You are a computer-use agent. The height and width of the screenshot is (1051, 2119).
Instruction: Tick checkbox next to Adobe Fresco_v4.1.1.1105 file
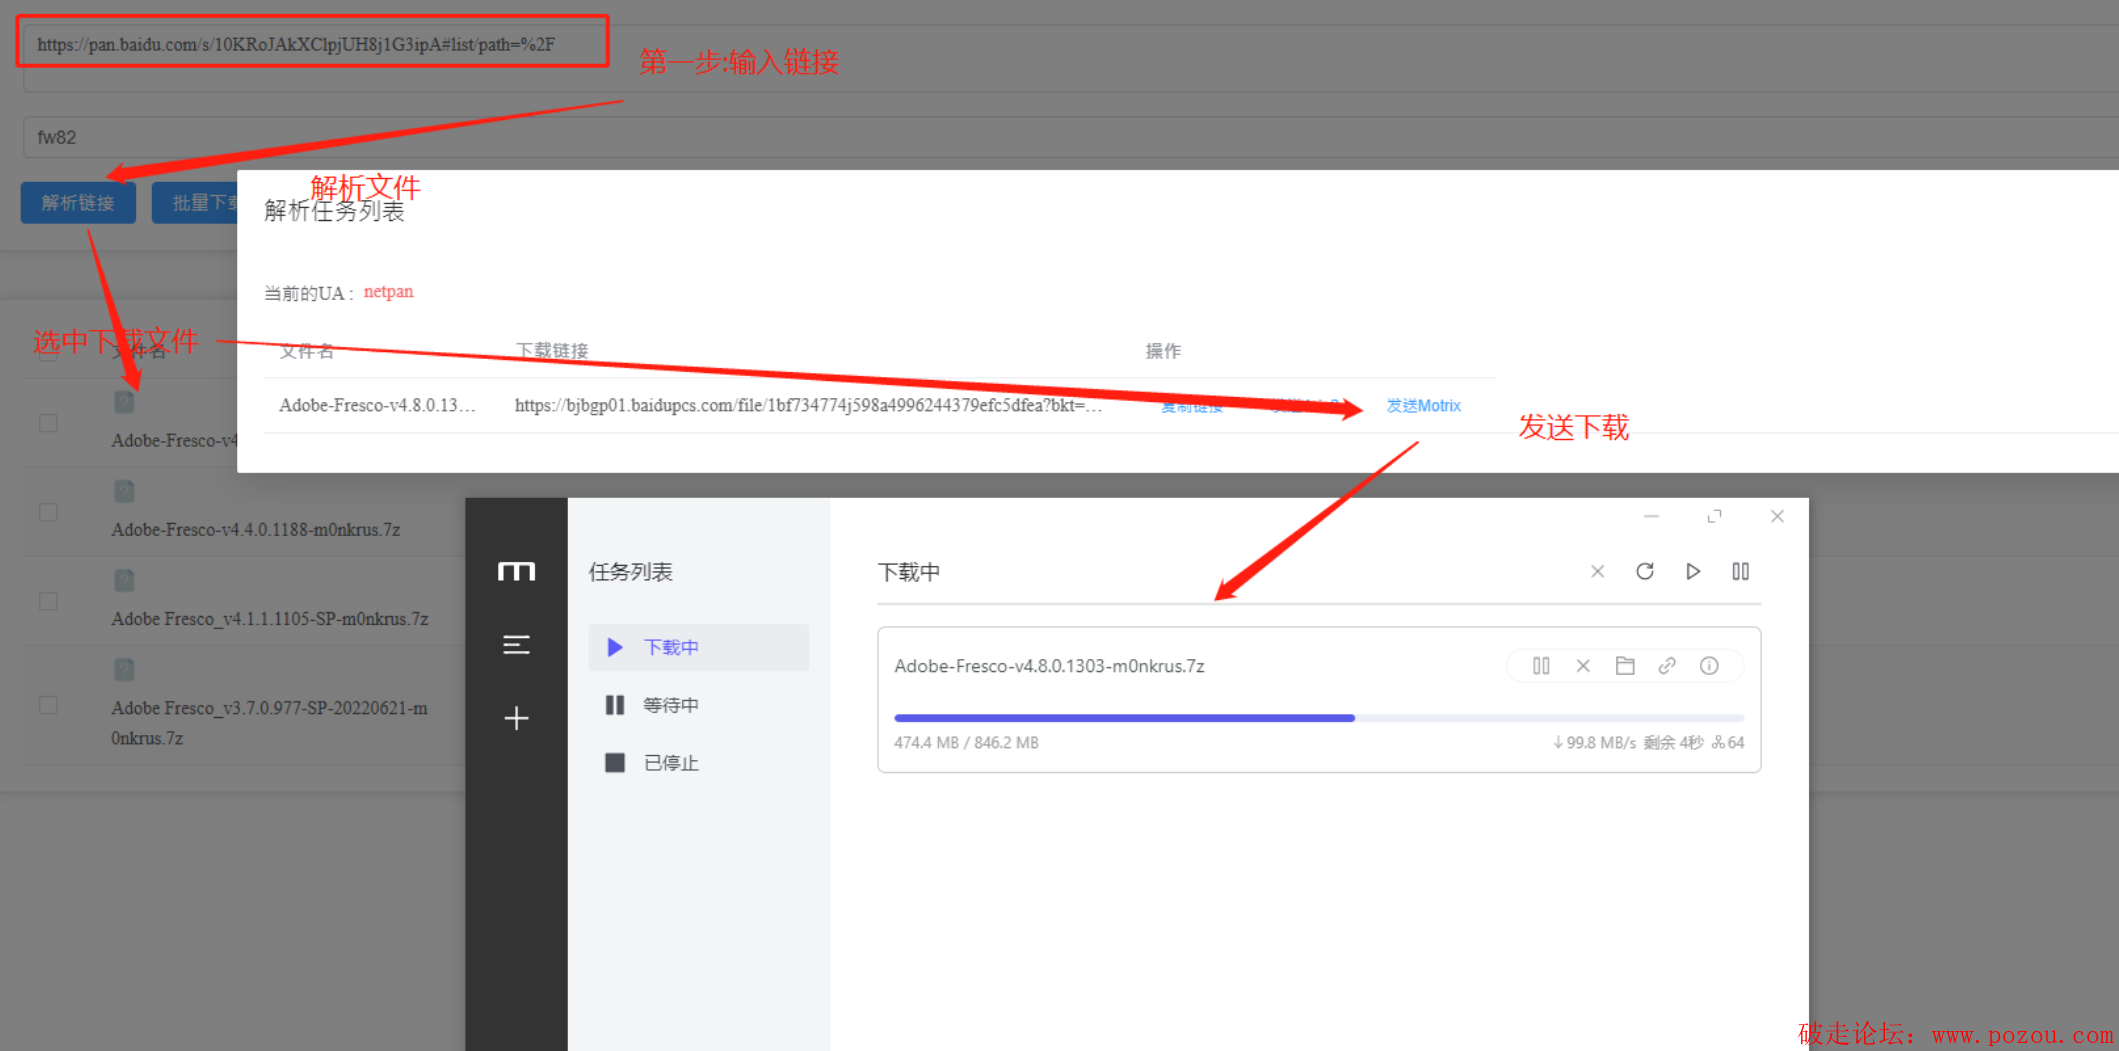(x=48, y=601)
